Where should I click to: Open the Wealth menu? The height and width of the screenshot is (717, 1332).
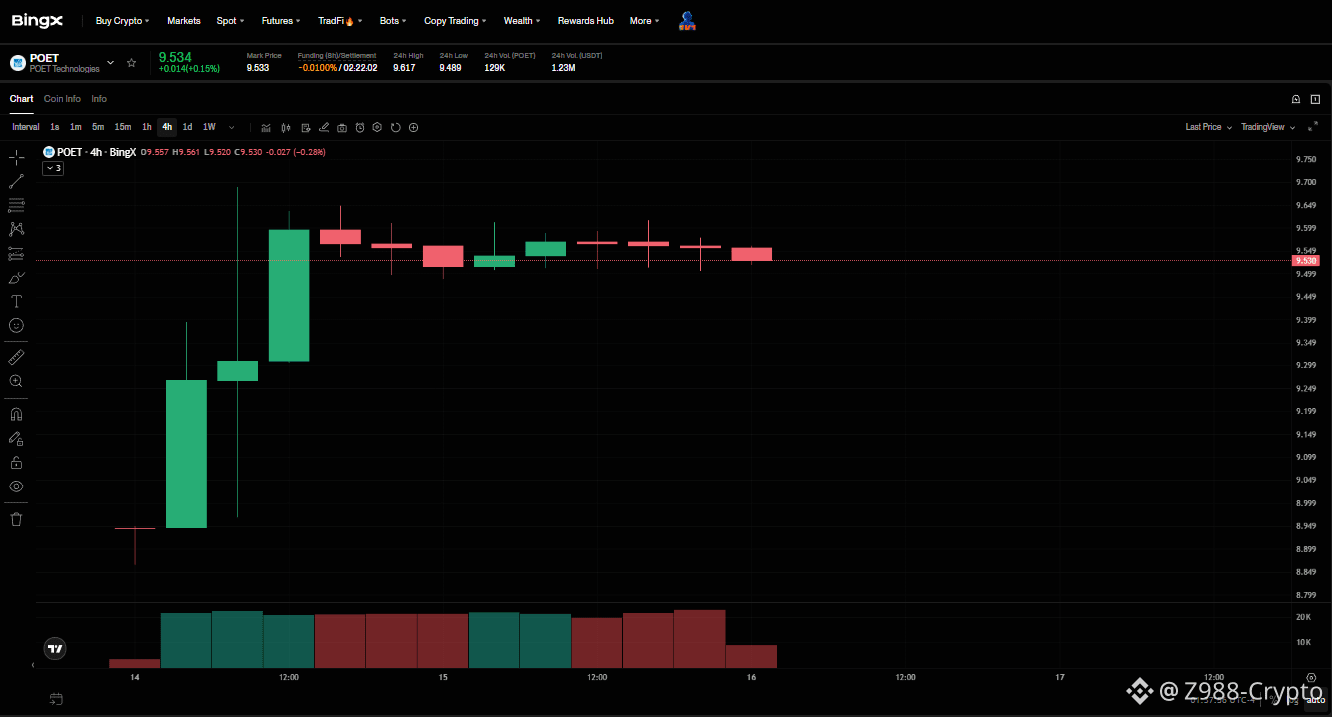(521, 20)
